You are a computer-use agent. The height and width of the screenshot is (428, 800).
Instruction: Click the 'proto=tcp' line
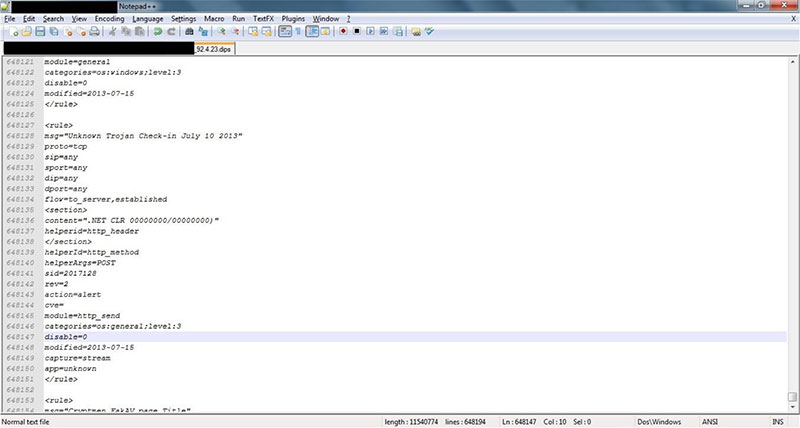[x=66, y=146]
